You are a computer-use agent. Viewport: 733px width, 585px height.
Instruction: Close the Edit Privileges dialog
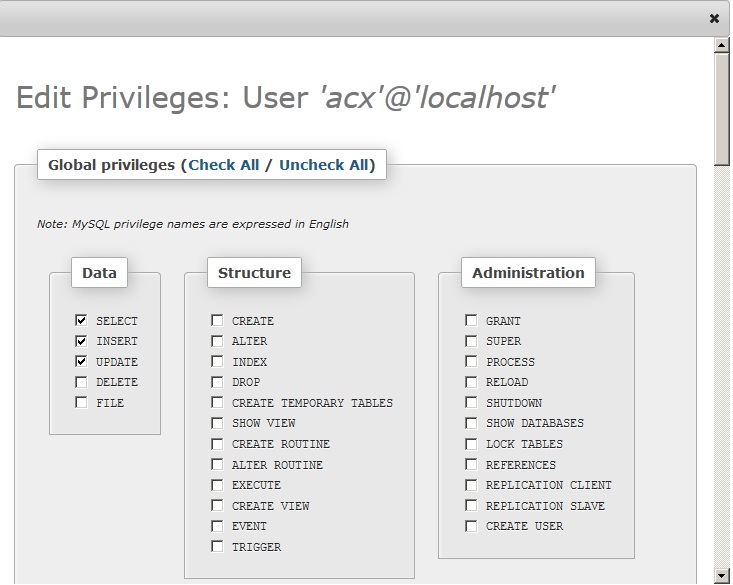click(714, 18)
